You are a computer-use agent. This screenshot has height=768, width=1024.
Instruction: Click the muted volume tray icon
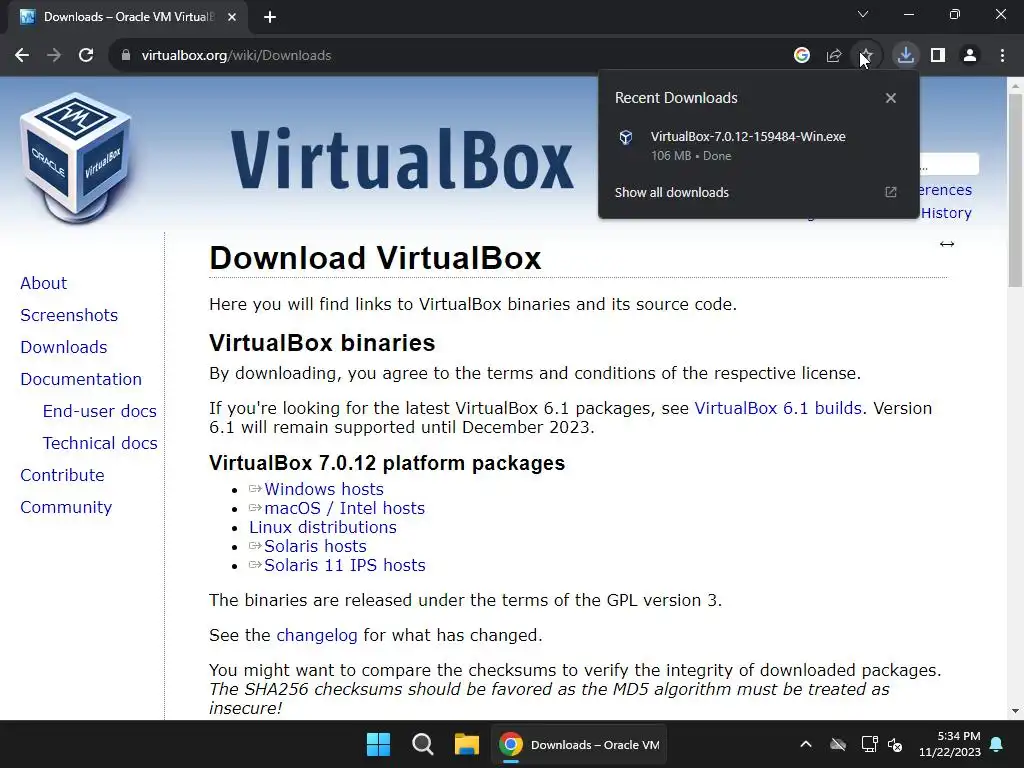click(x=895, y=744)
